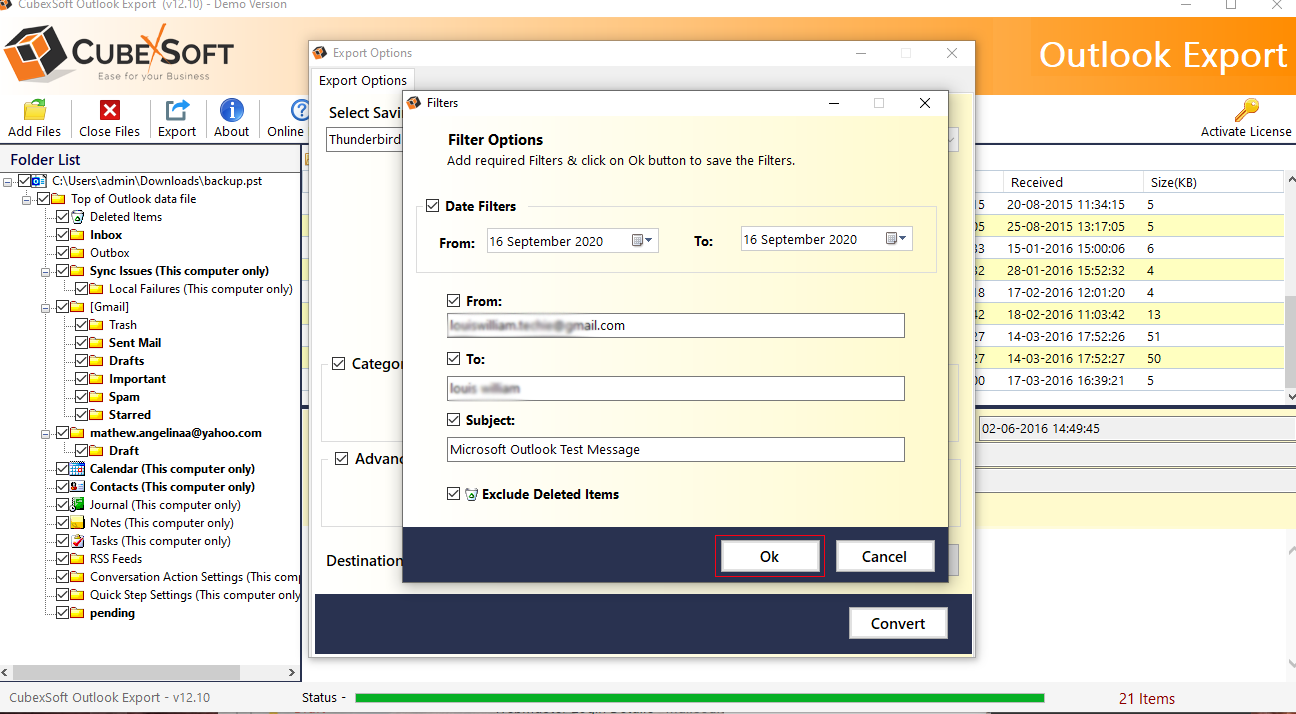The height and width of the screenshot is (714, 1296).
Task: Collapse Top of Outlook data file node
Action: (27, 199)
